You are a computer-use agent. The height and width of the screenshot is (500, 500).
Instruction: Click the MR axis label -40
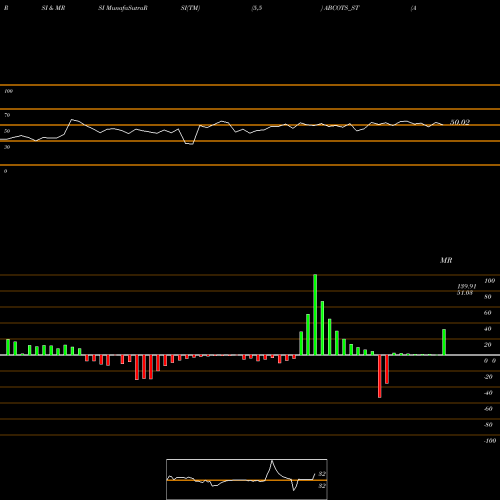488,393
